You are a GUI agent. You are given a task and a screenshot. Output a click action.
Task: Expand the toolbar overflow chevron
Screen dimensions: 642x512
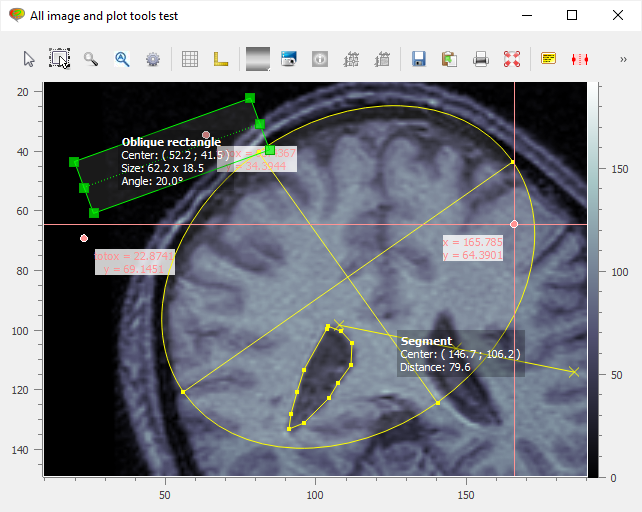tap(624, 59)
